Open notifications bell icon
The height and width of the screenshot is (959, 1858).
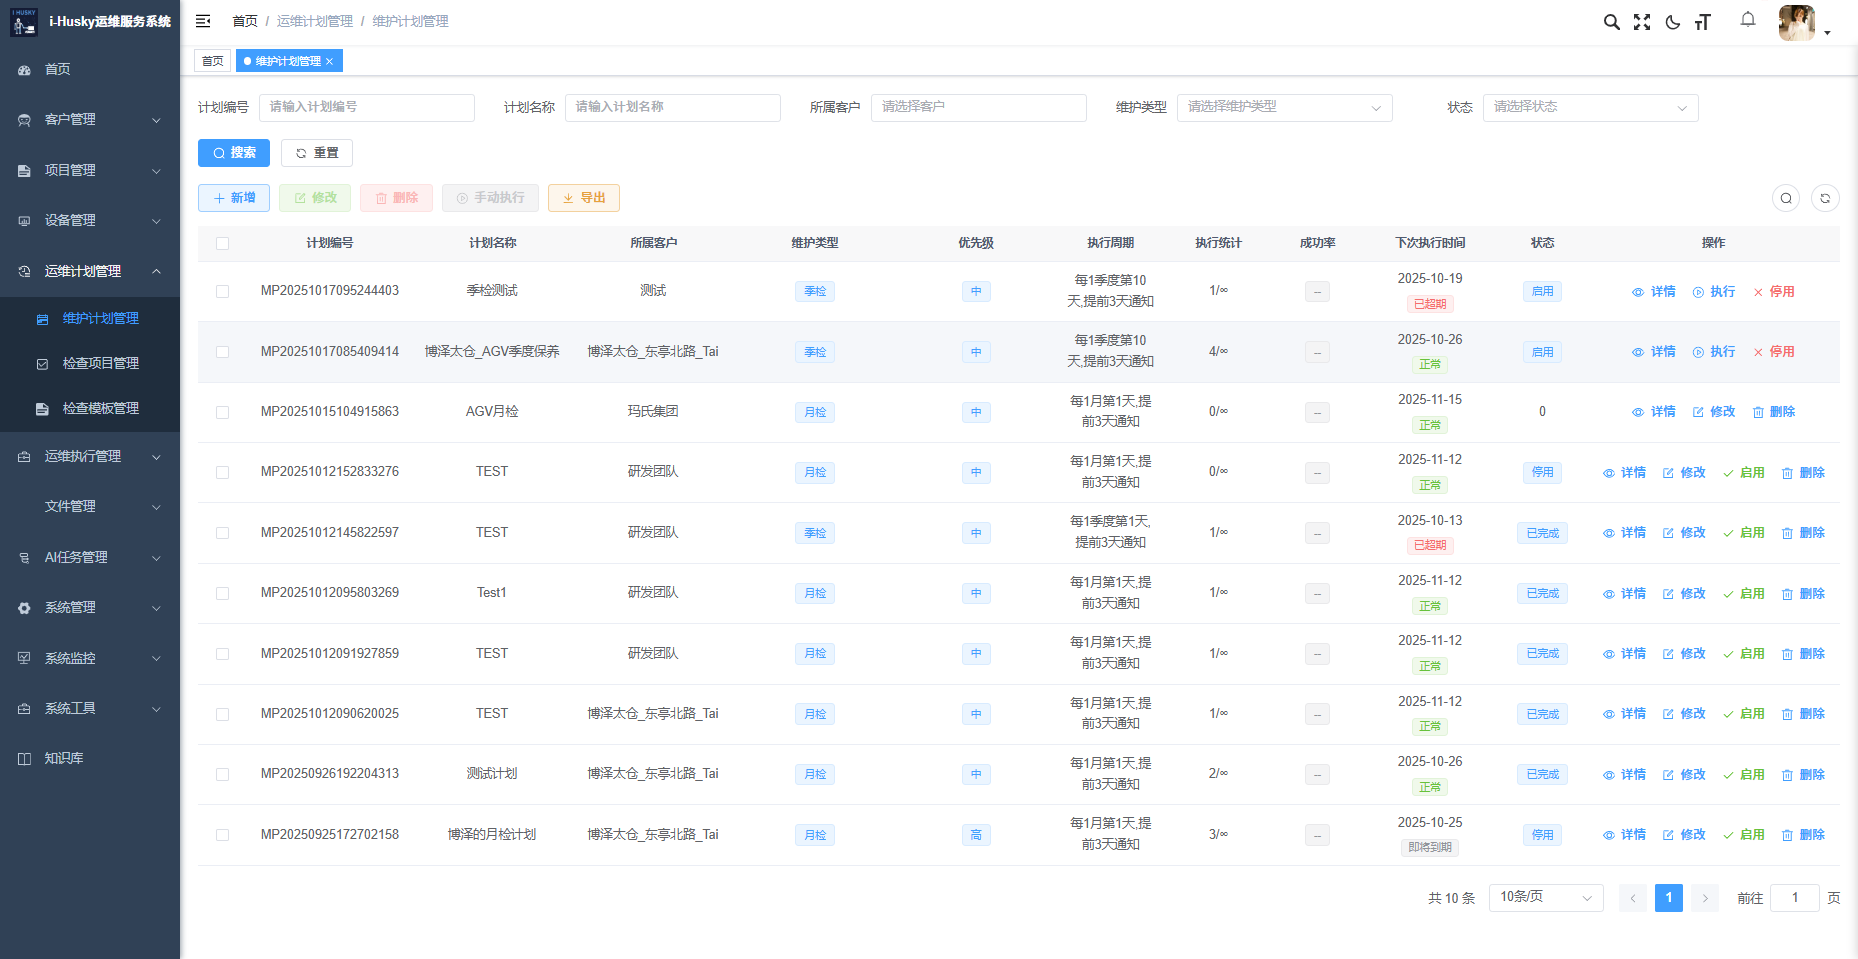[x=1748, y=20]
